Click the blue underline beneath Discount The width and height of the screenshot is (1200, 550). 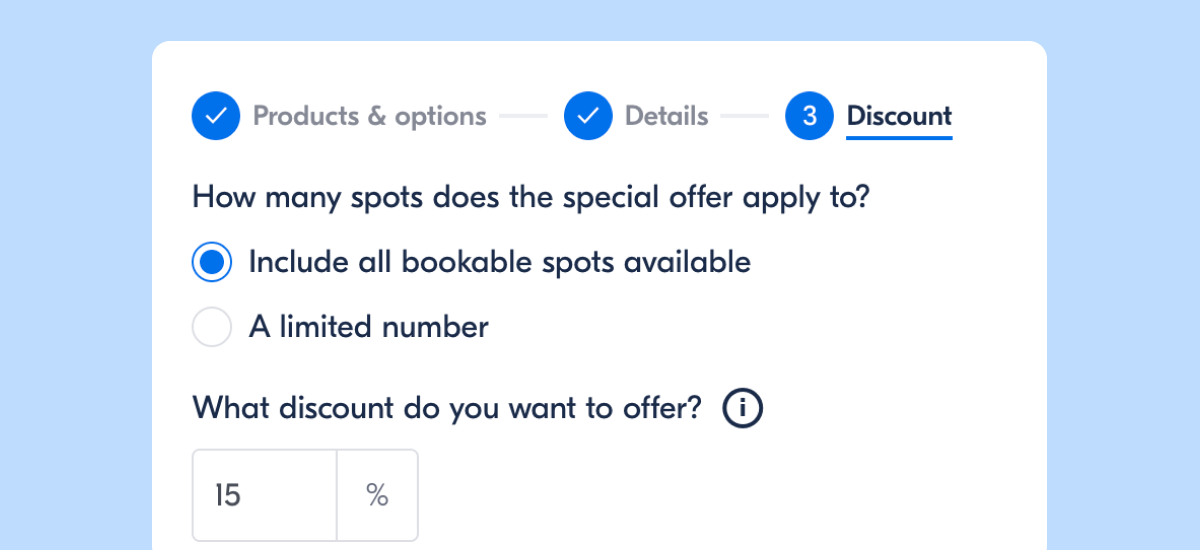(x=899, y=137)
